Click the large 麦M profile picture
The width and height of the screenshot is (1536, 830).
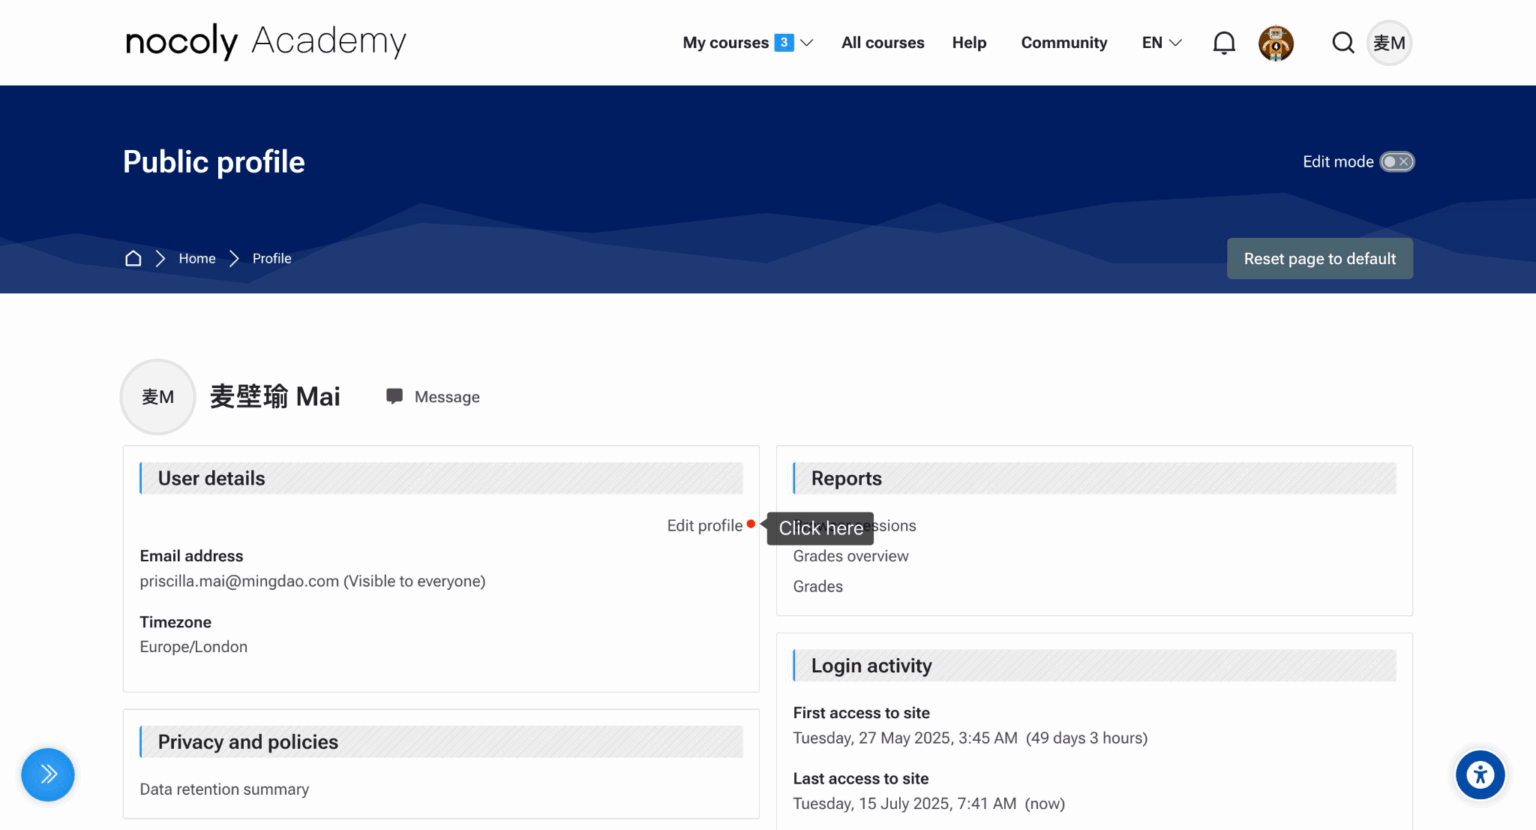pos(158,397)
